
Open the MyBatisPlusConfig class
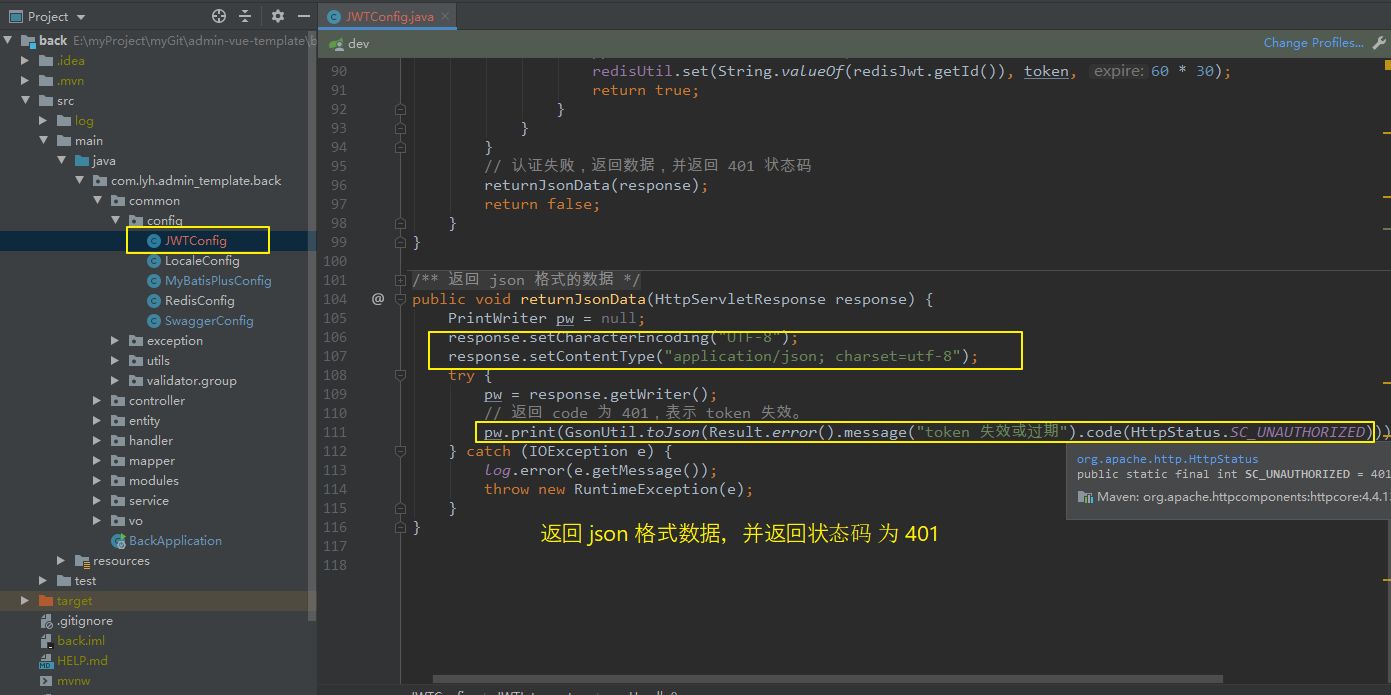click(218, 281)
